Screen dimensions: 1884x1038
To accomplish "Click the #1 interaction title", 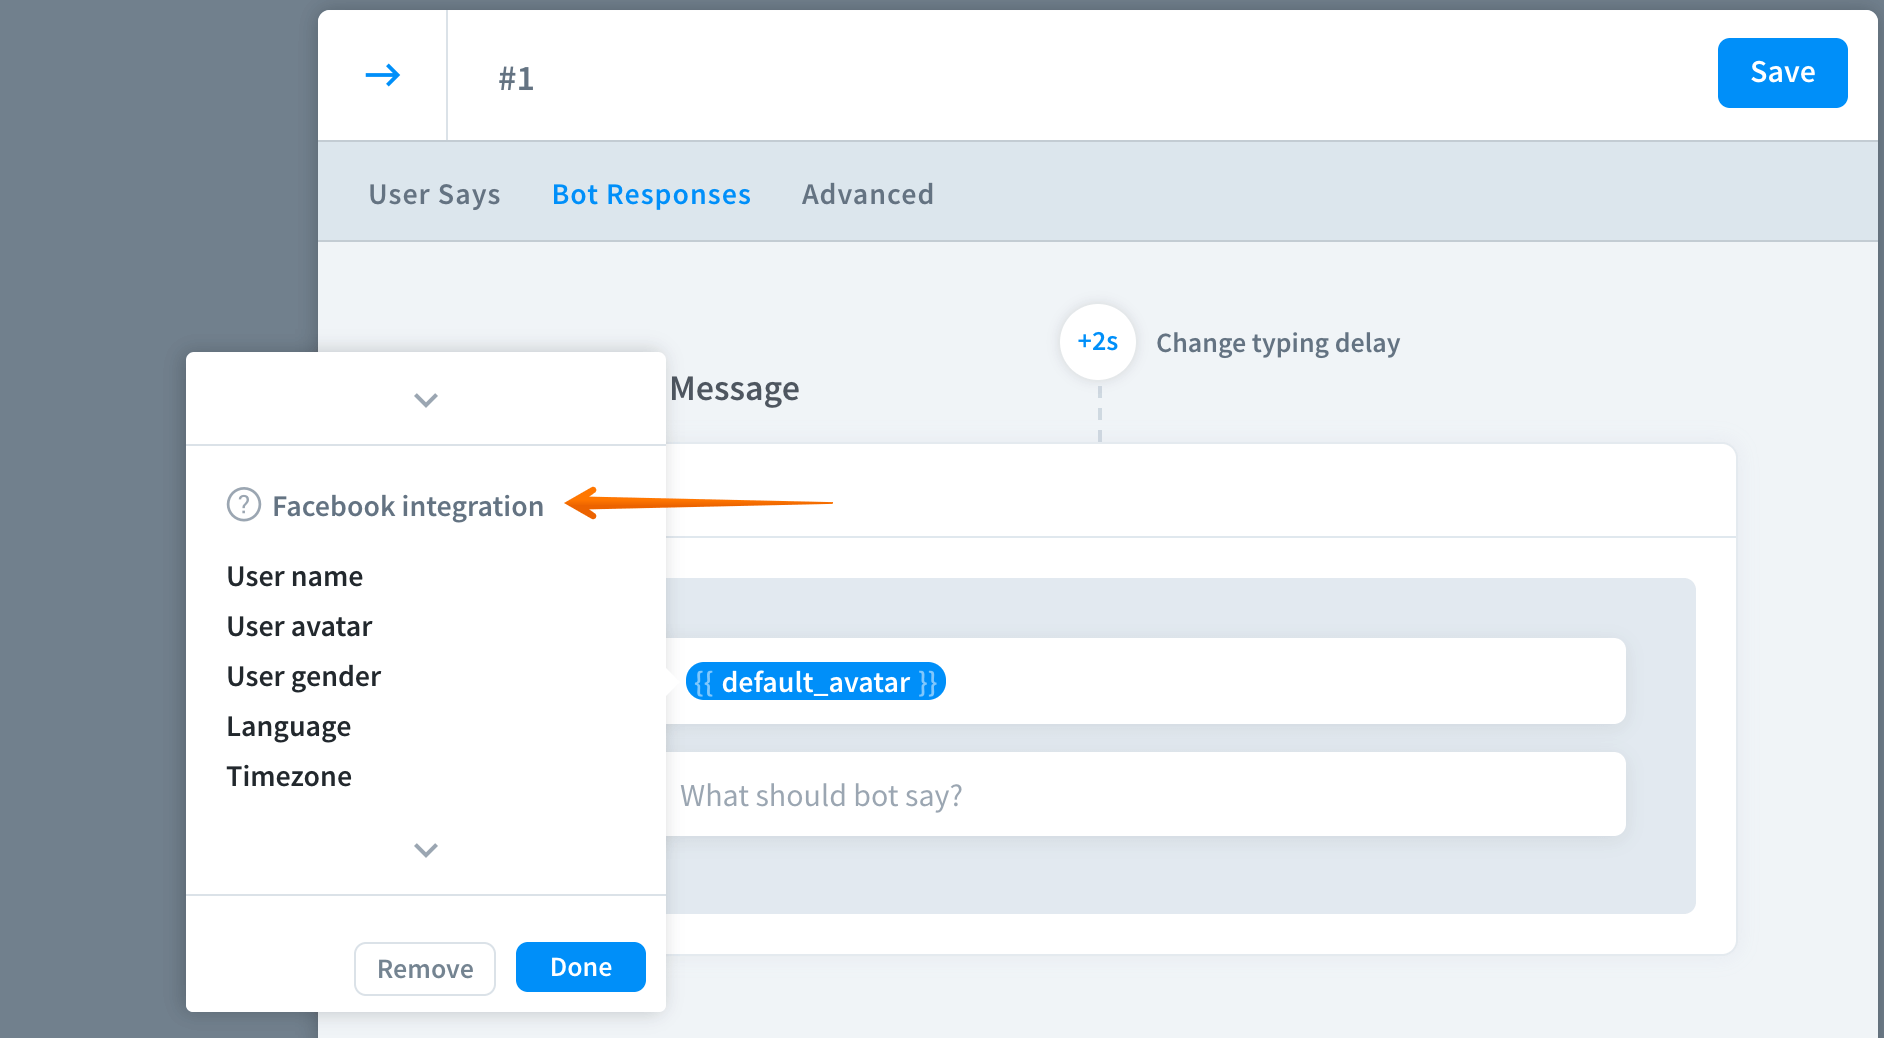I will click(516, 78).
